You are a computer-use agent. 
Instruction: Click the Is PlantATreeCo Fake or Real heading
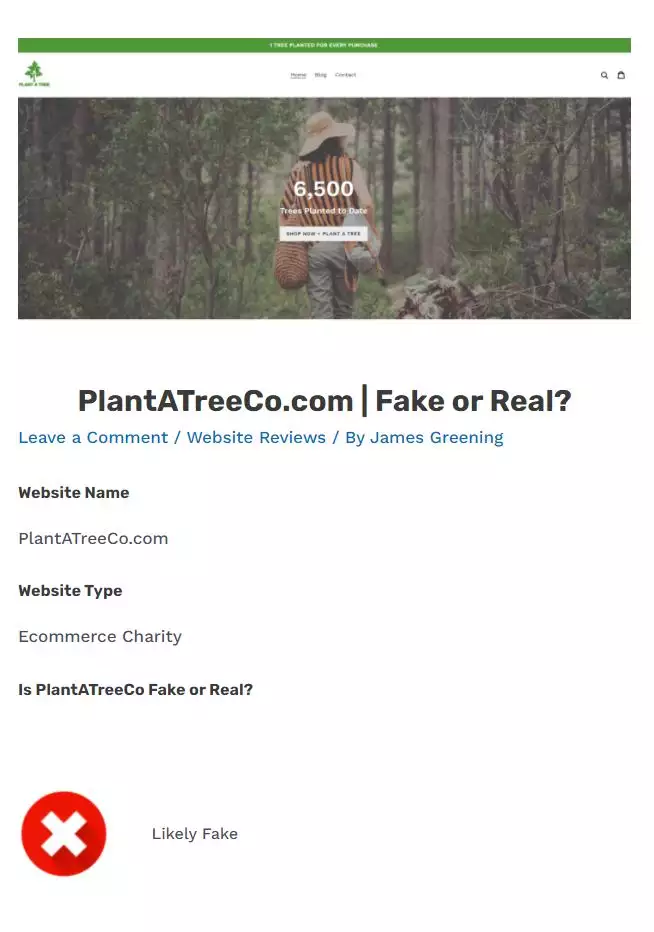coord(136,689)
